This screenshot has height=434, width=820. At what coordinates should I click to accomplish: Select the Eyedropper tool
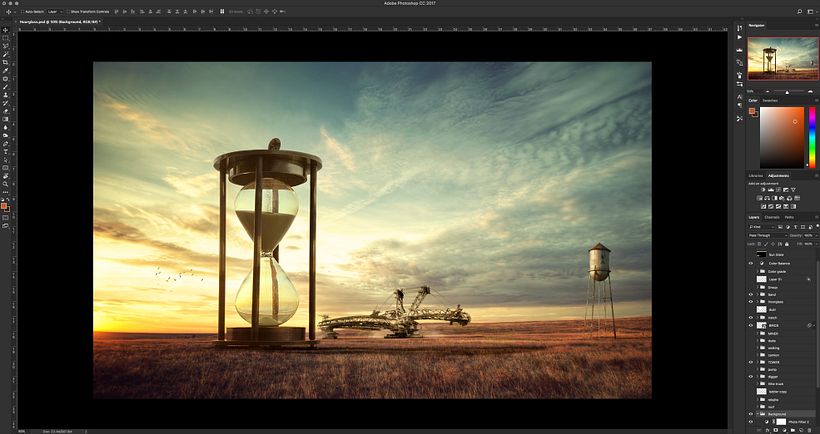pos(6,70)
